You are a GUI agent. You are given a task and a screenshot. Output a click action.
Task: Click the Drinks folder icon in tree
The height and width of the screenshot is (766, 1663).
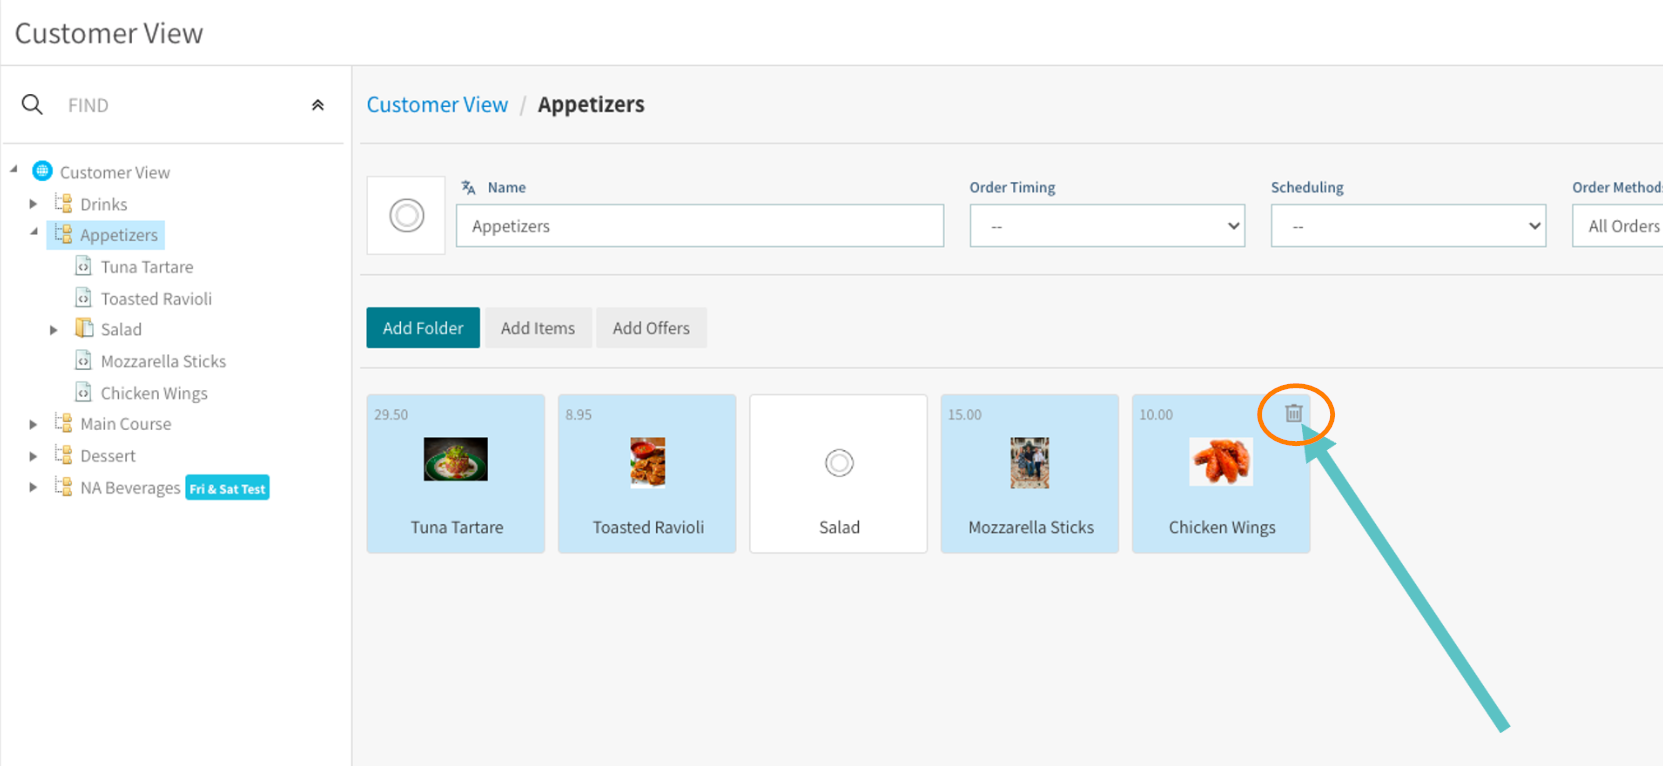[x=64, y=204]
